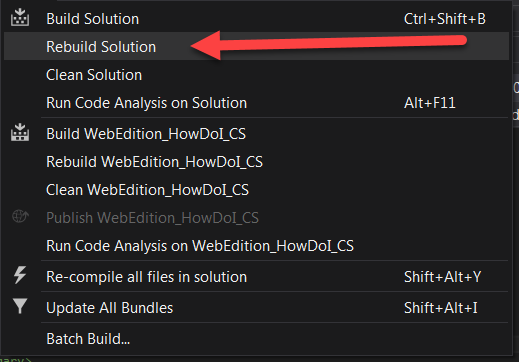Click the Shift+Alt+Y shortcut text

[443, 277]
